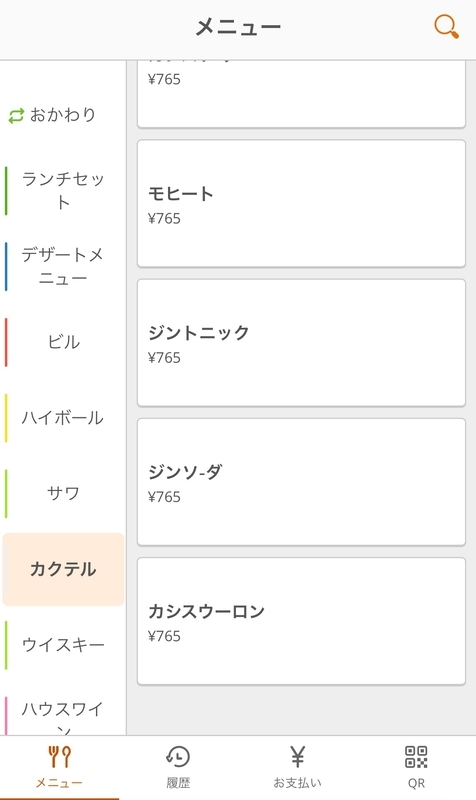Select the ハイボール category
The width and height of the screenshot is (476, 800).
click(x=63, y=418)
